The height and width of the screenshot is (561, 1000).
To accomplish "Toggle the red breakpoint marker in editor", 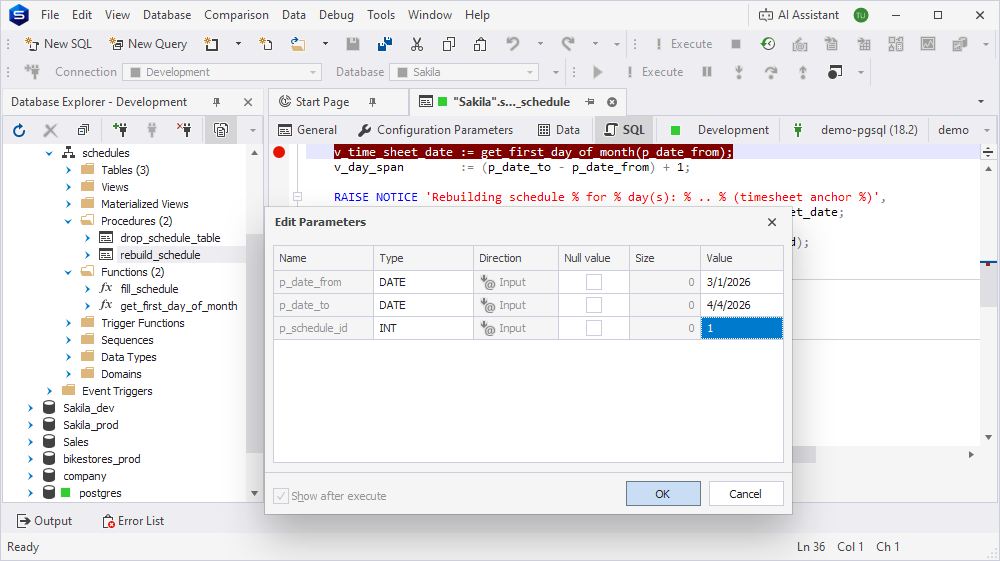I will (x=279, y=152).
